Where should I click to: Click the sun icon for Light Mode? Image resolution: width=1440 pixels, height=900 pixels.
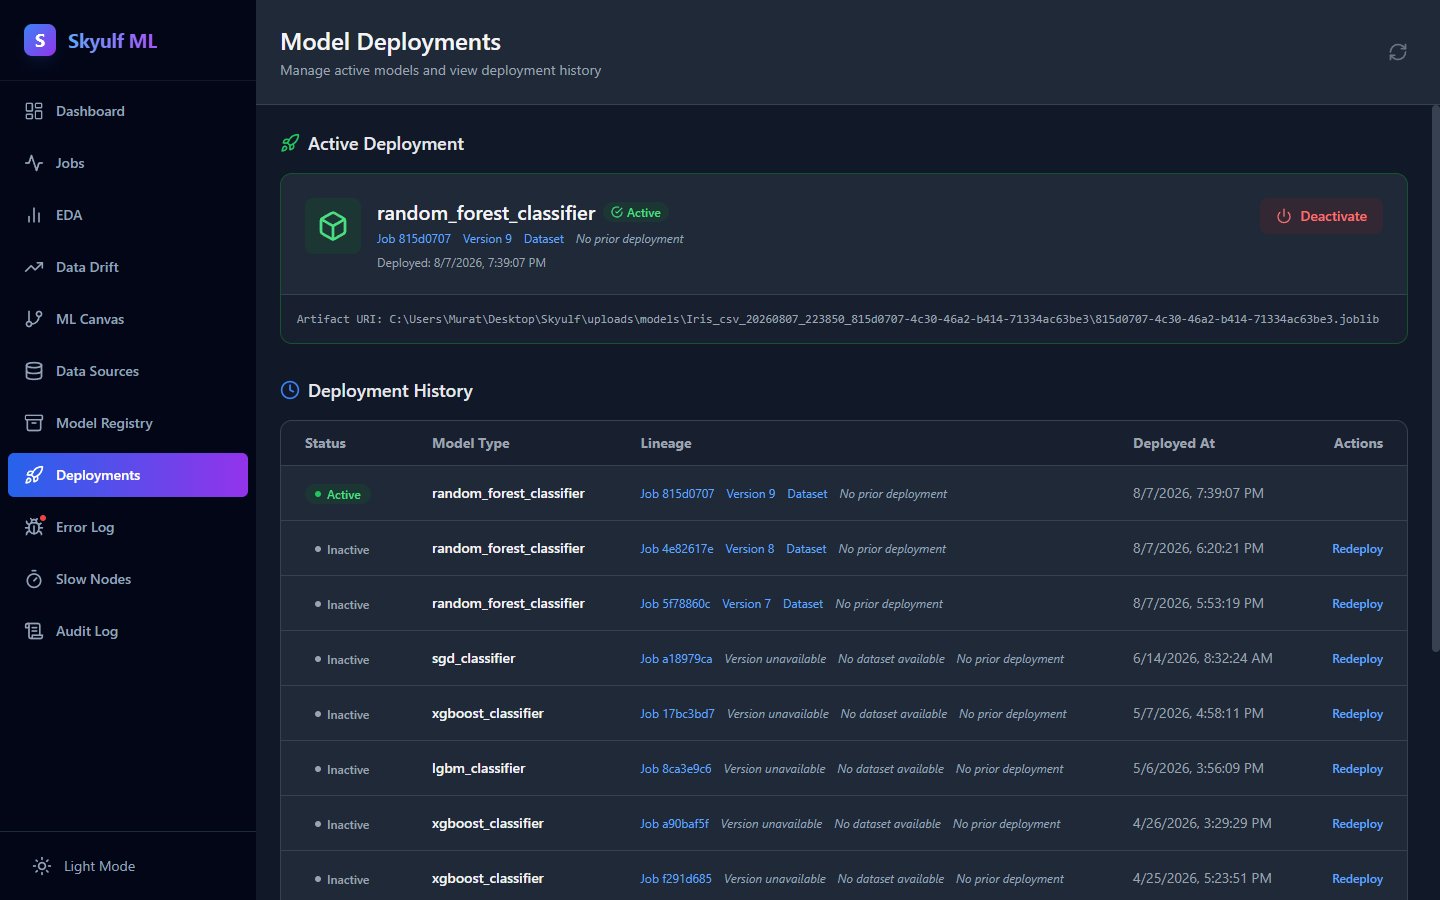(42, 866)
